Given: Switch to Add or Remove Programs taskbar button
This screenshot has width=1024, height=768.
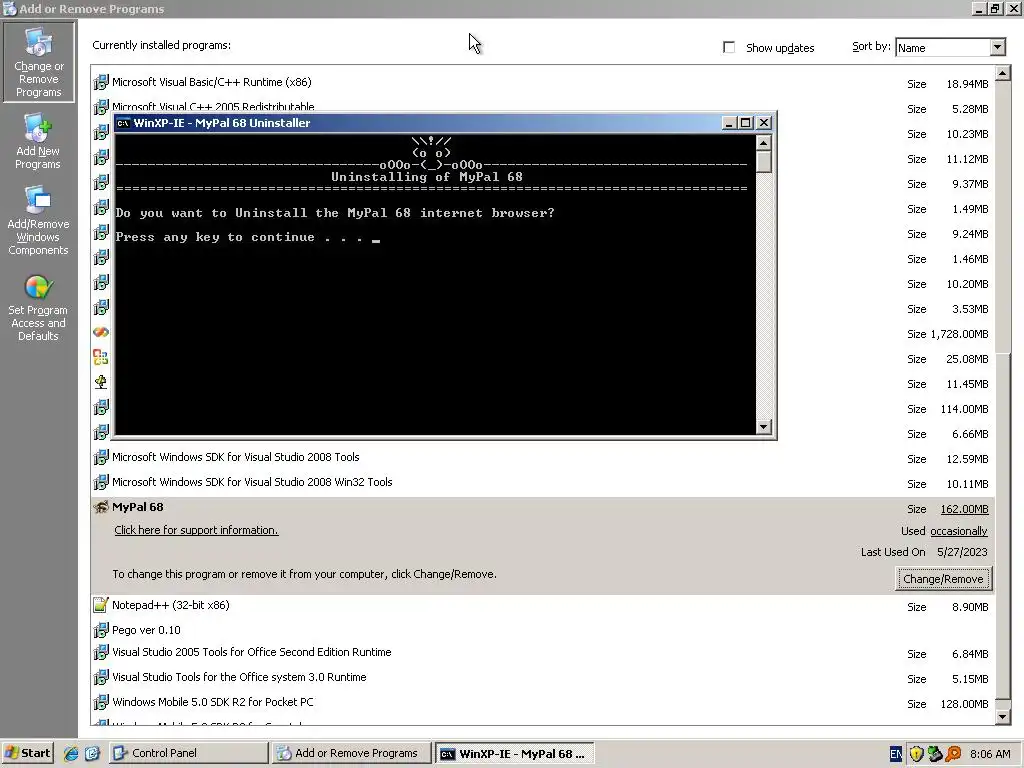Looking at the screenshot, I should click(352, 753).
